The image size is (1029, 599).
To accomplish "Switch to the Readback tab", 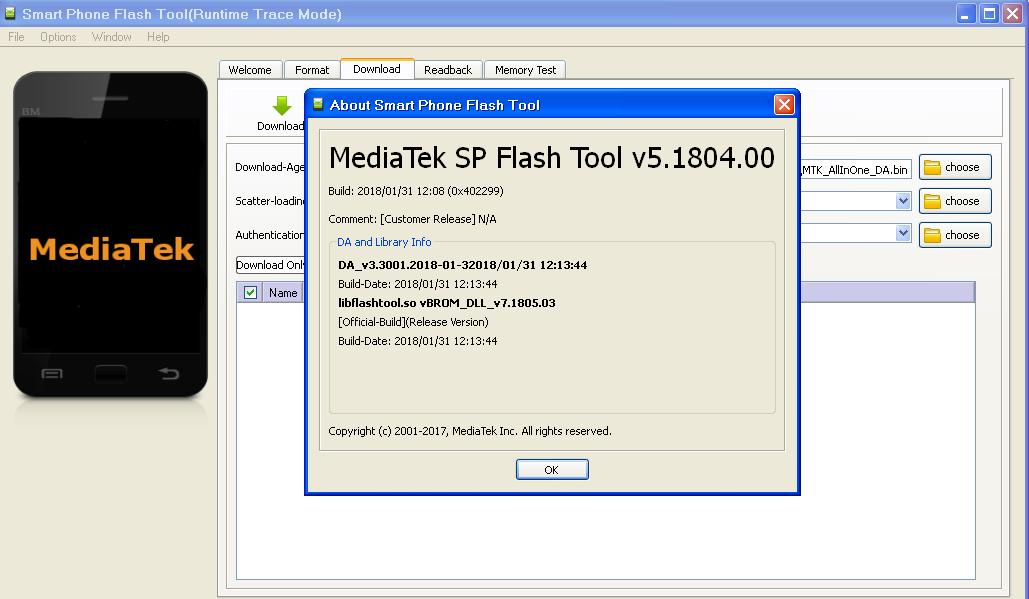I will (448, 70).
